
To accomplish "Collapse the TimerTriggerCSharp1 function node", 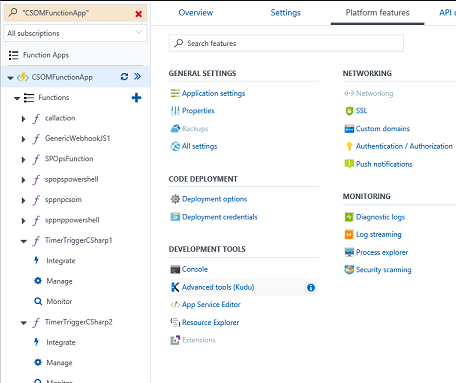I will tap(23, 241).
